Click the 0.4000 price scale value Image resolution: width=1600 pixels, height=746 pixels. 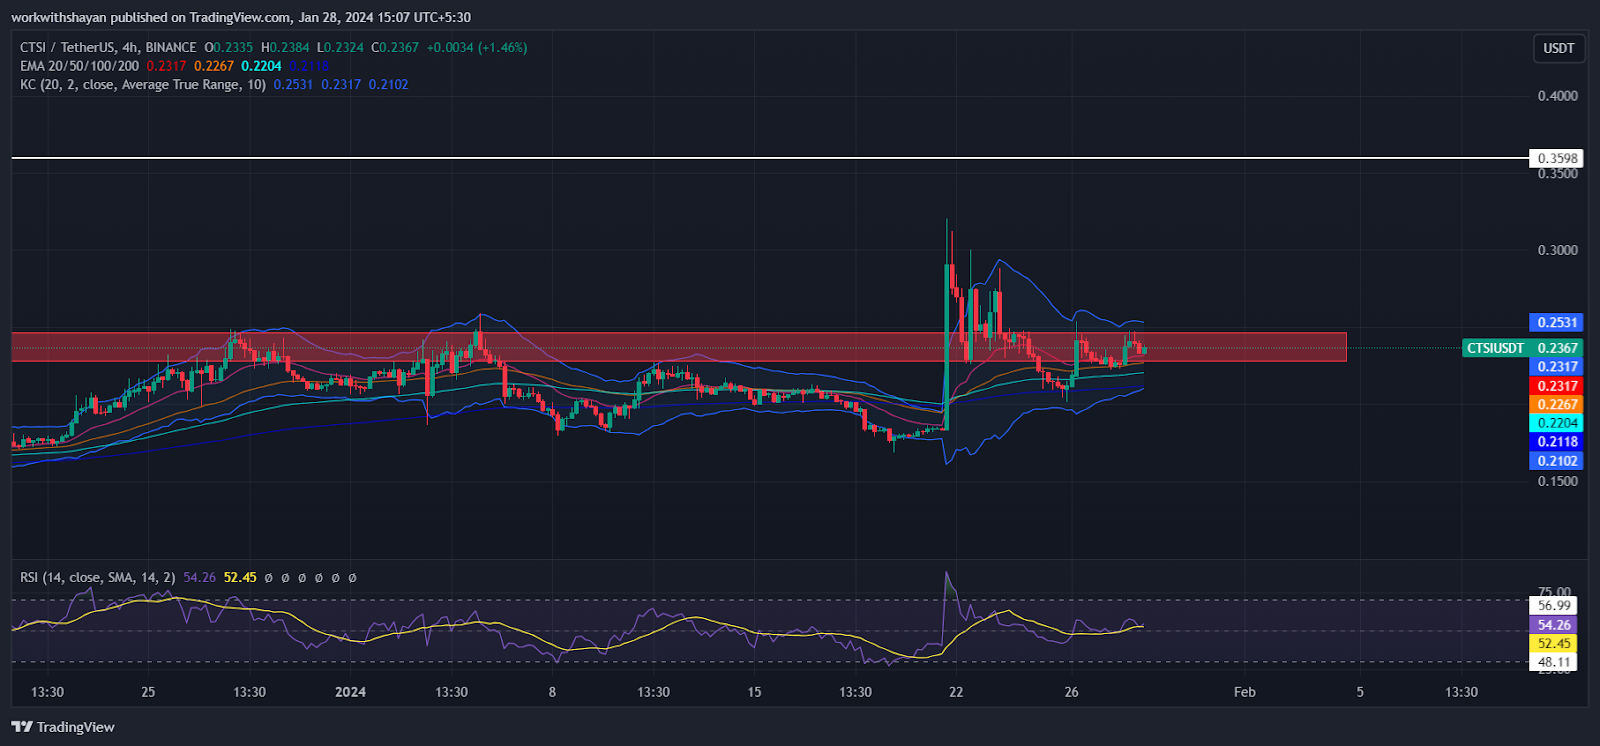(1557, 96)
